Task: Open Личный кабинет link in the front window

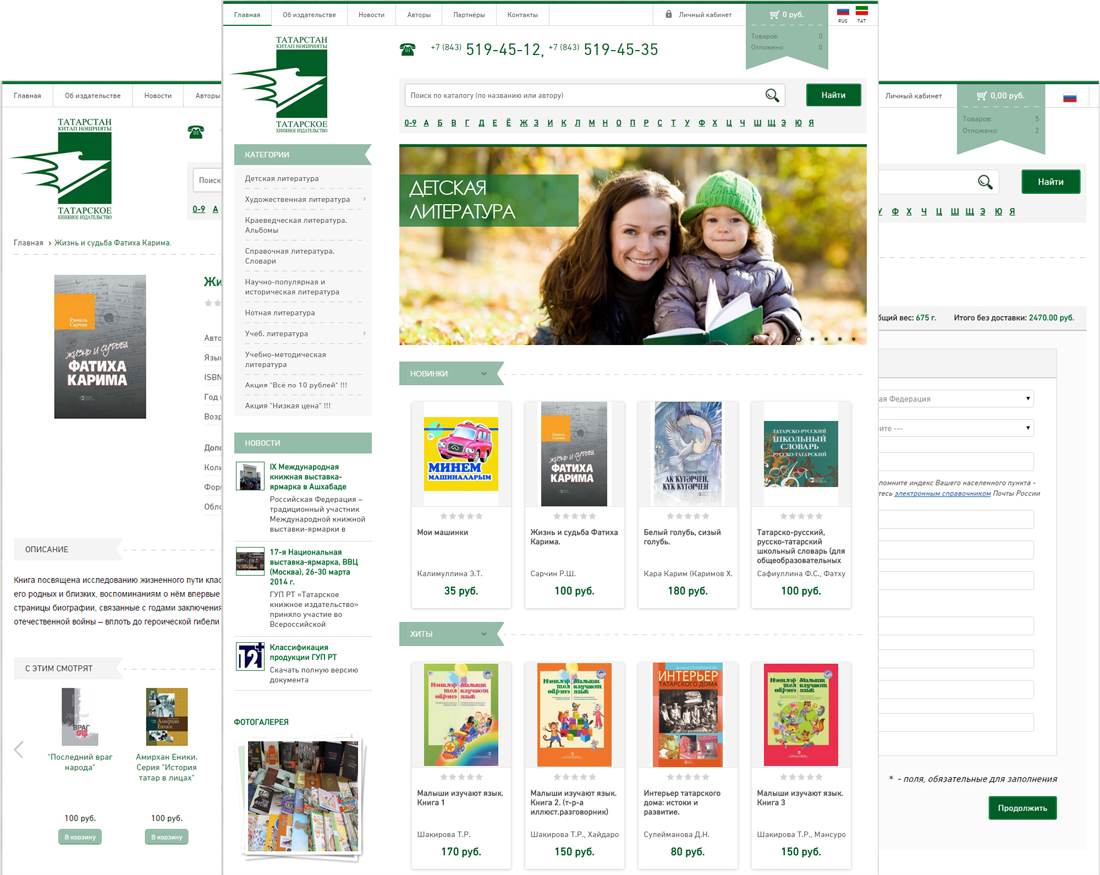Action: 705,15
